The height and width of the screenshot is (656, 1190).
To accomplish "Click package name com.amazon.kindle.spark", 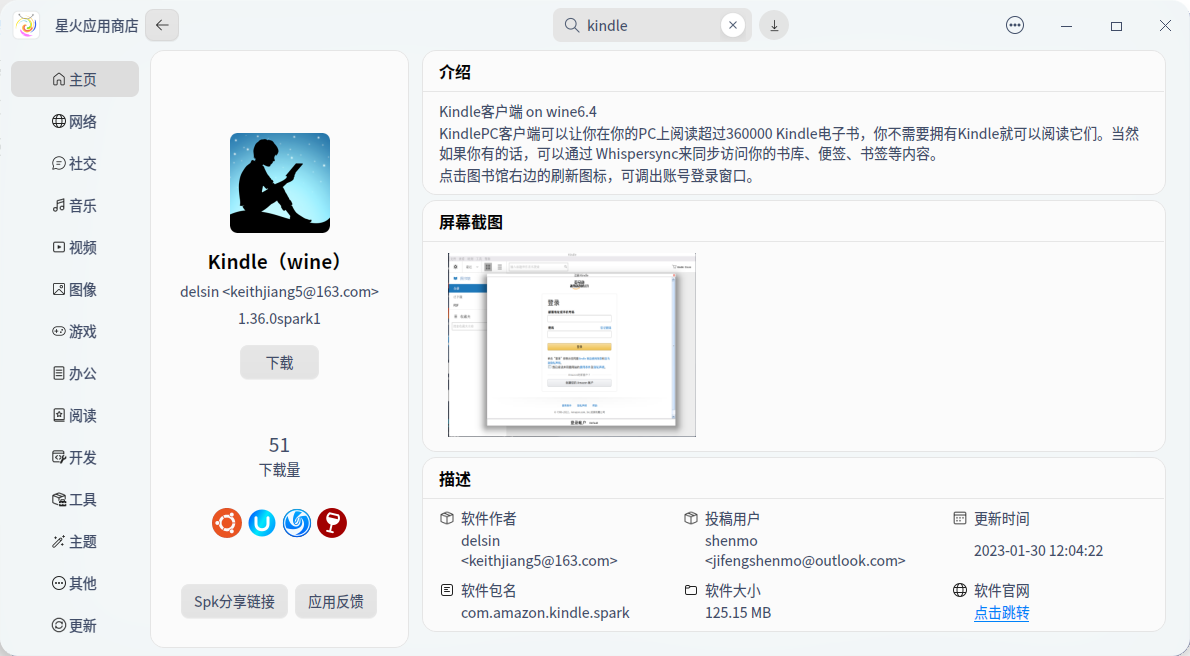I will pos(546,612).
